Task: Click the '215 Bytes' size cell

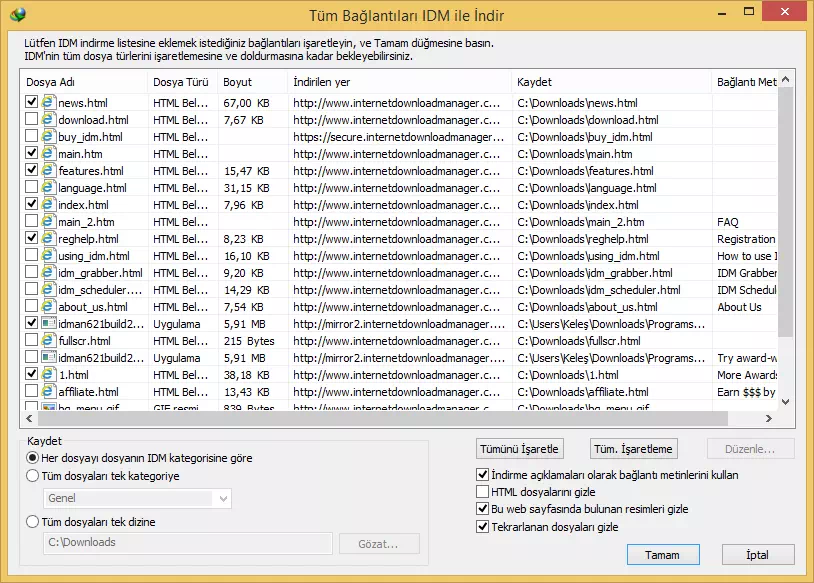Action: coord(249,341)
